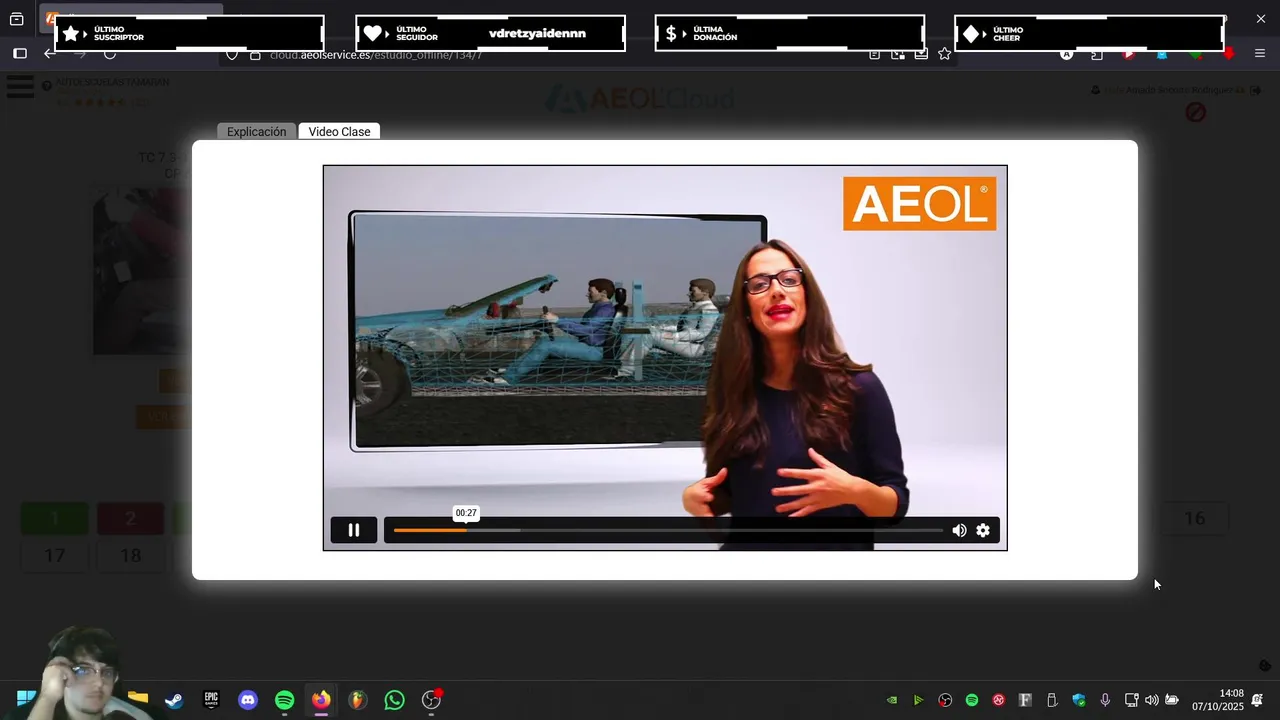Launch FL Studio from the taskbar
This screenshot has width=1280, height=720.
click(357, 700)
